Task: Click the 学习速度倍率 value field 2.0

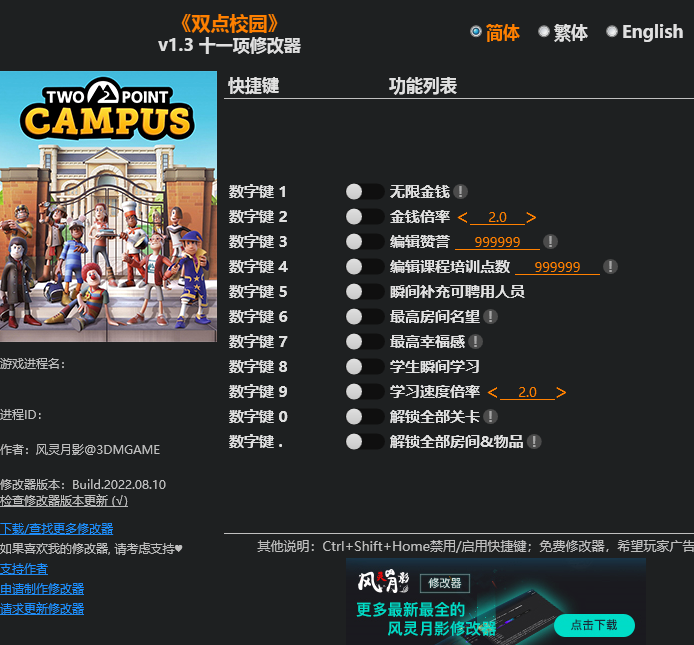Action: click(527, 392)
